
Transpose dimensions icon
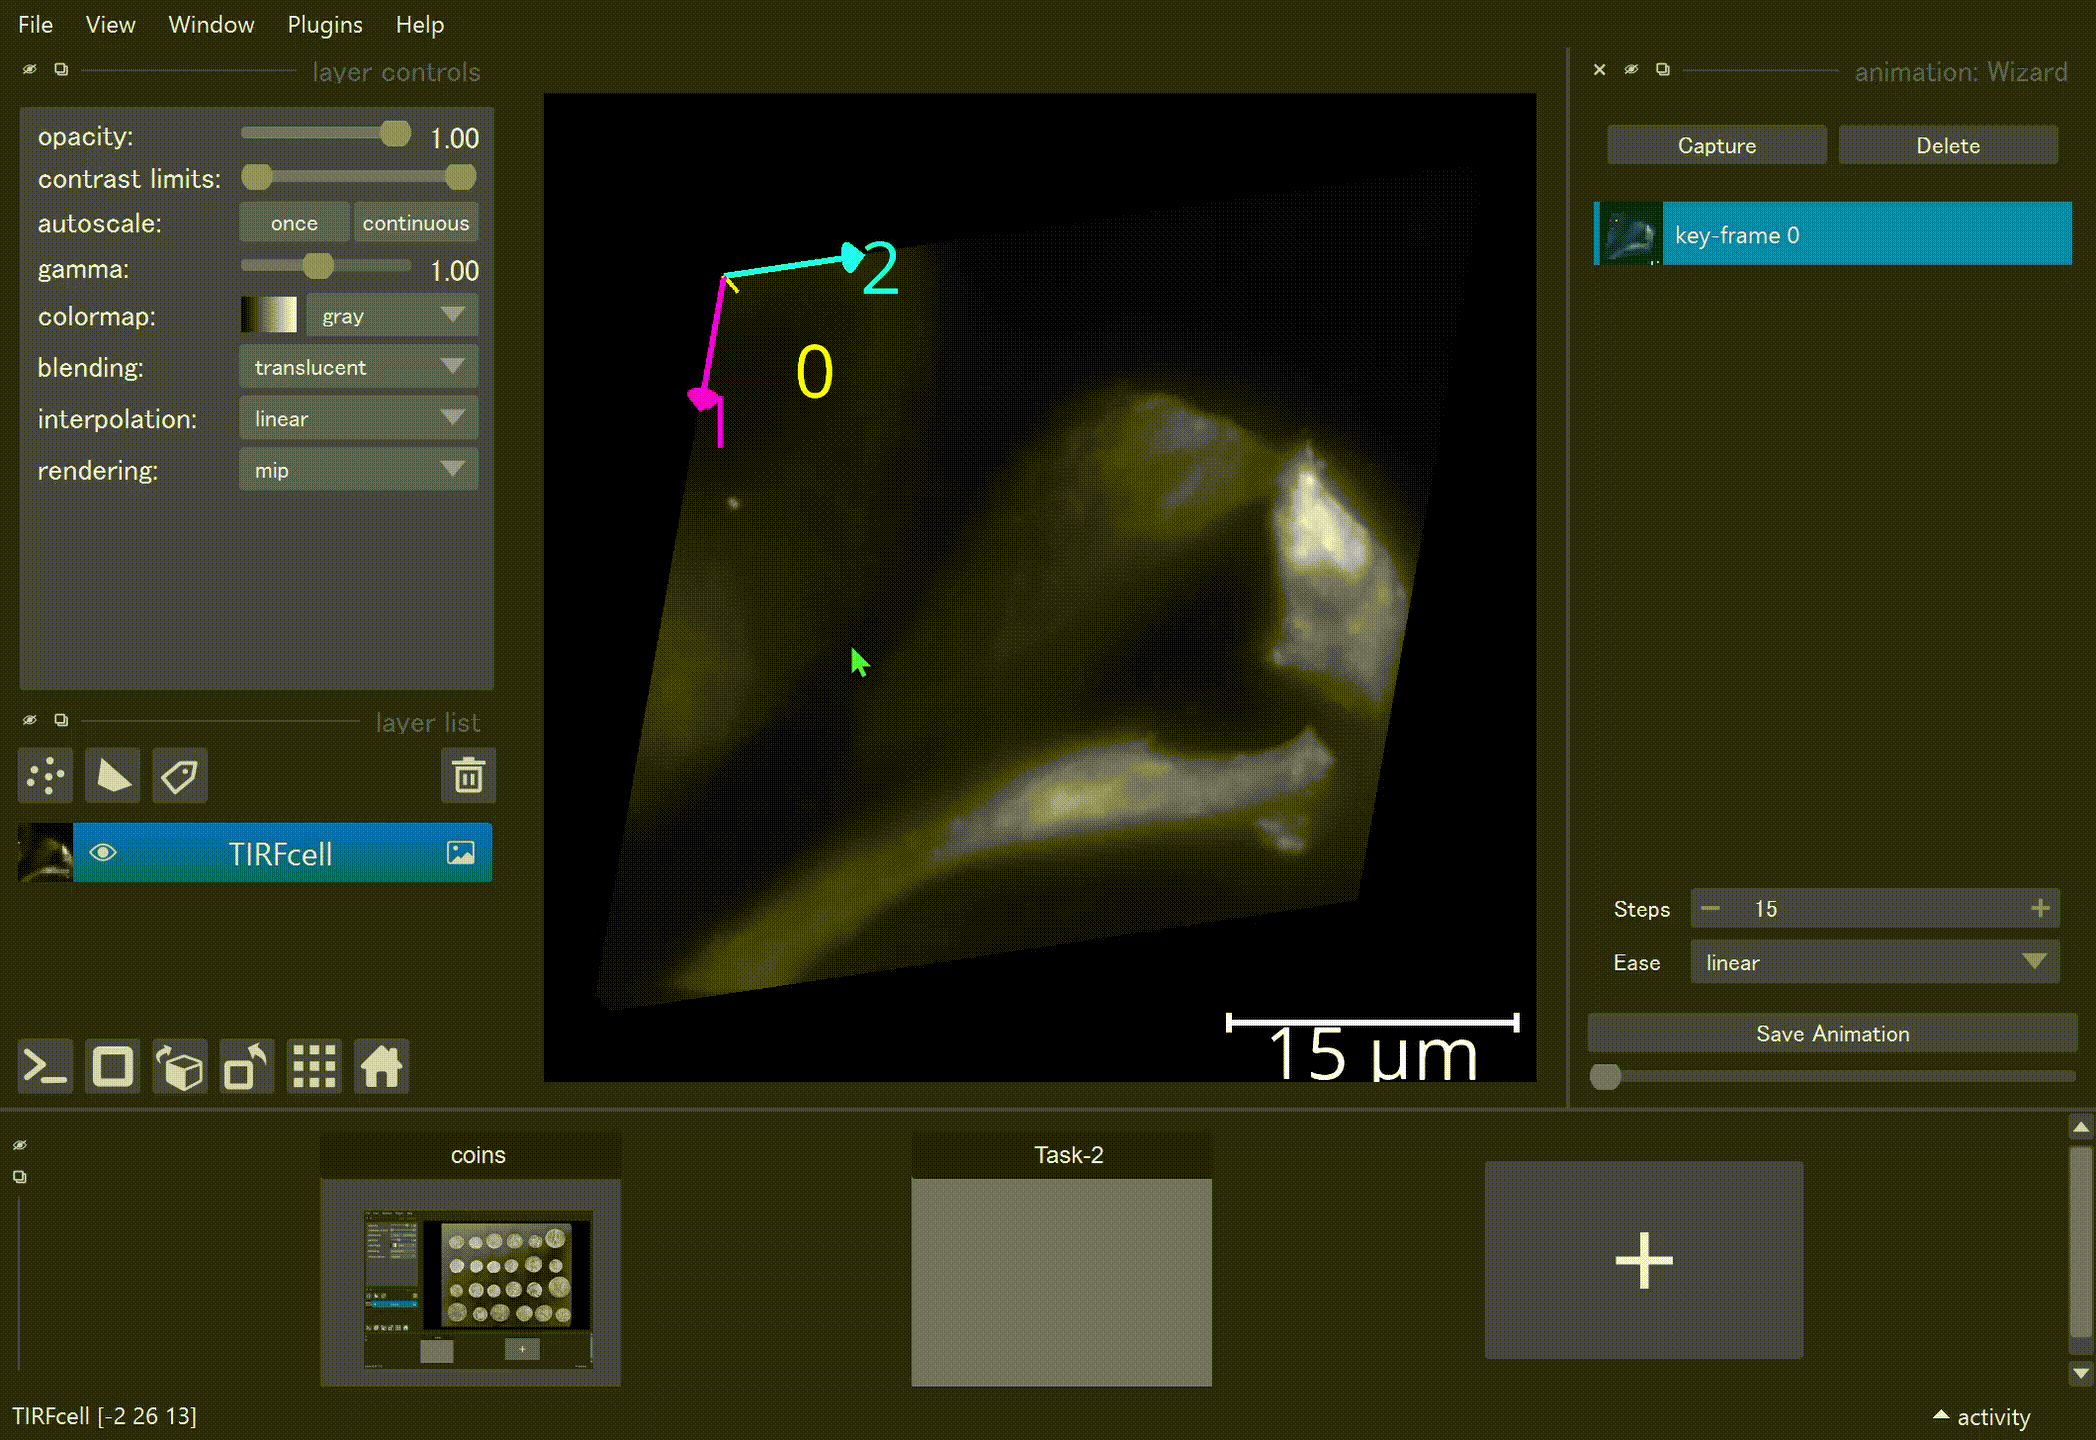point(247,1067)
